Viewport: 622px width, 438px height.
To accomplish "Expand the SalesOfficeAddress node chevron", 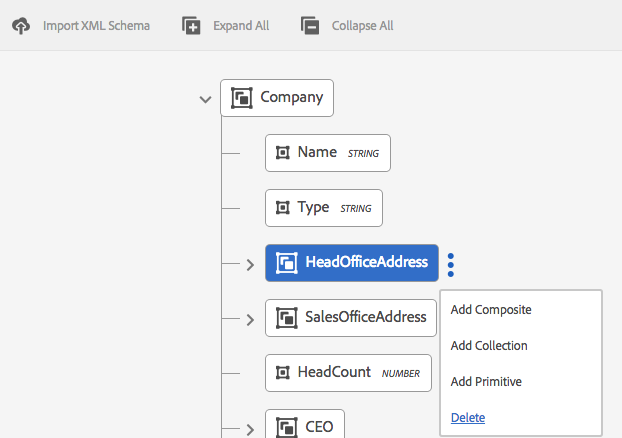I will (250, 319).
